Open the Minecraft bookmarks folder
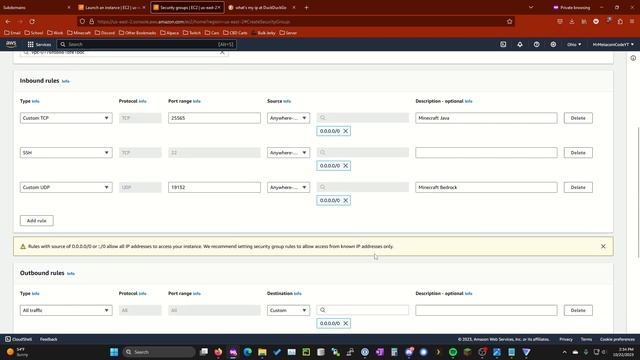640x360 pixels. point(79,33)
